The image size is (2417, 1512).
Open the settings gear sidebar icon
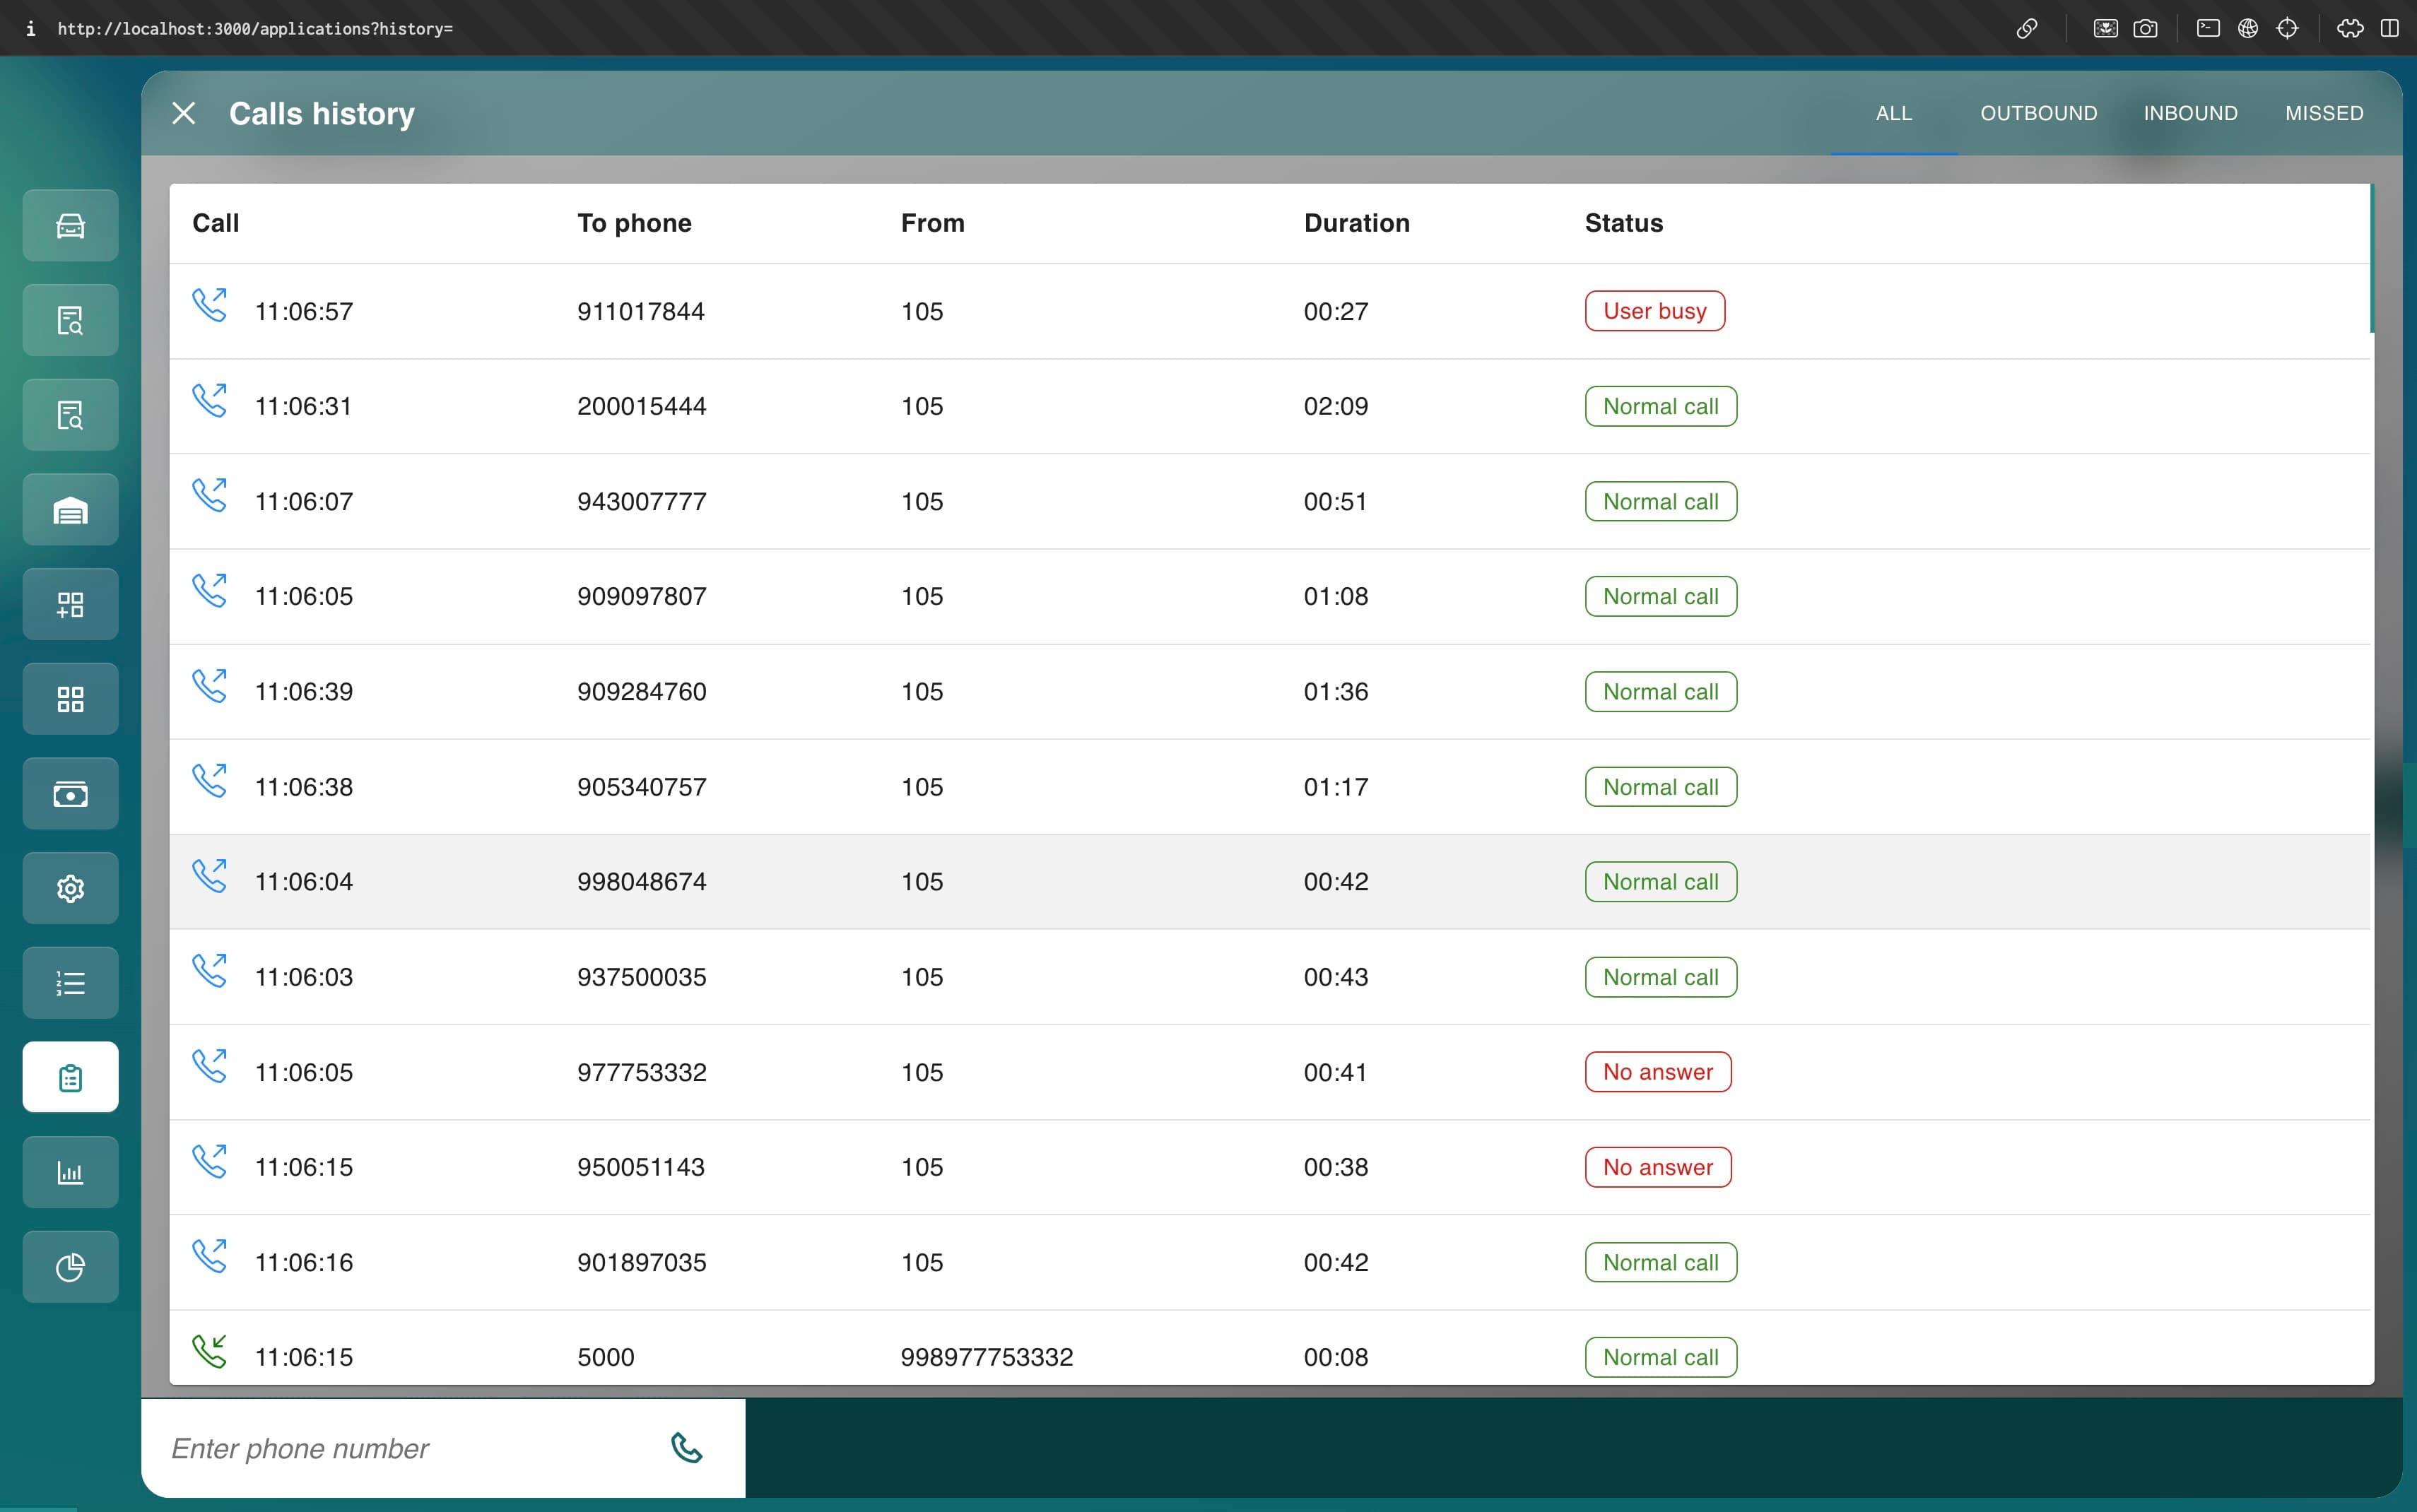[70, 888]
